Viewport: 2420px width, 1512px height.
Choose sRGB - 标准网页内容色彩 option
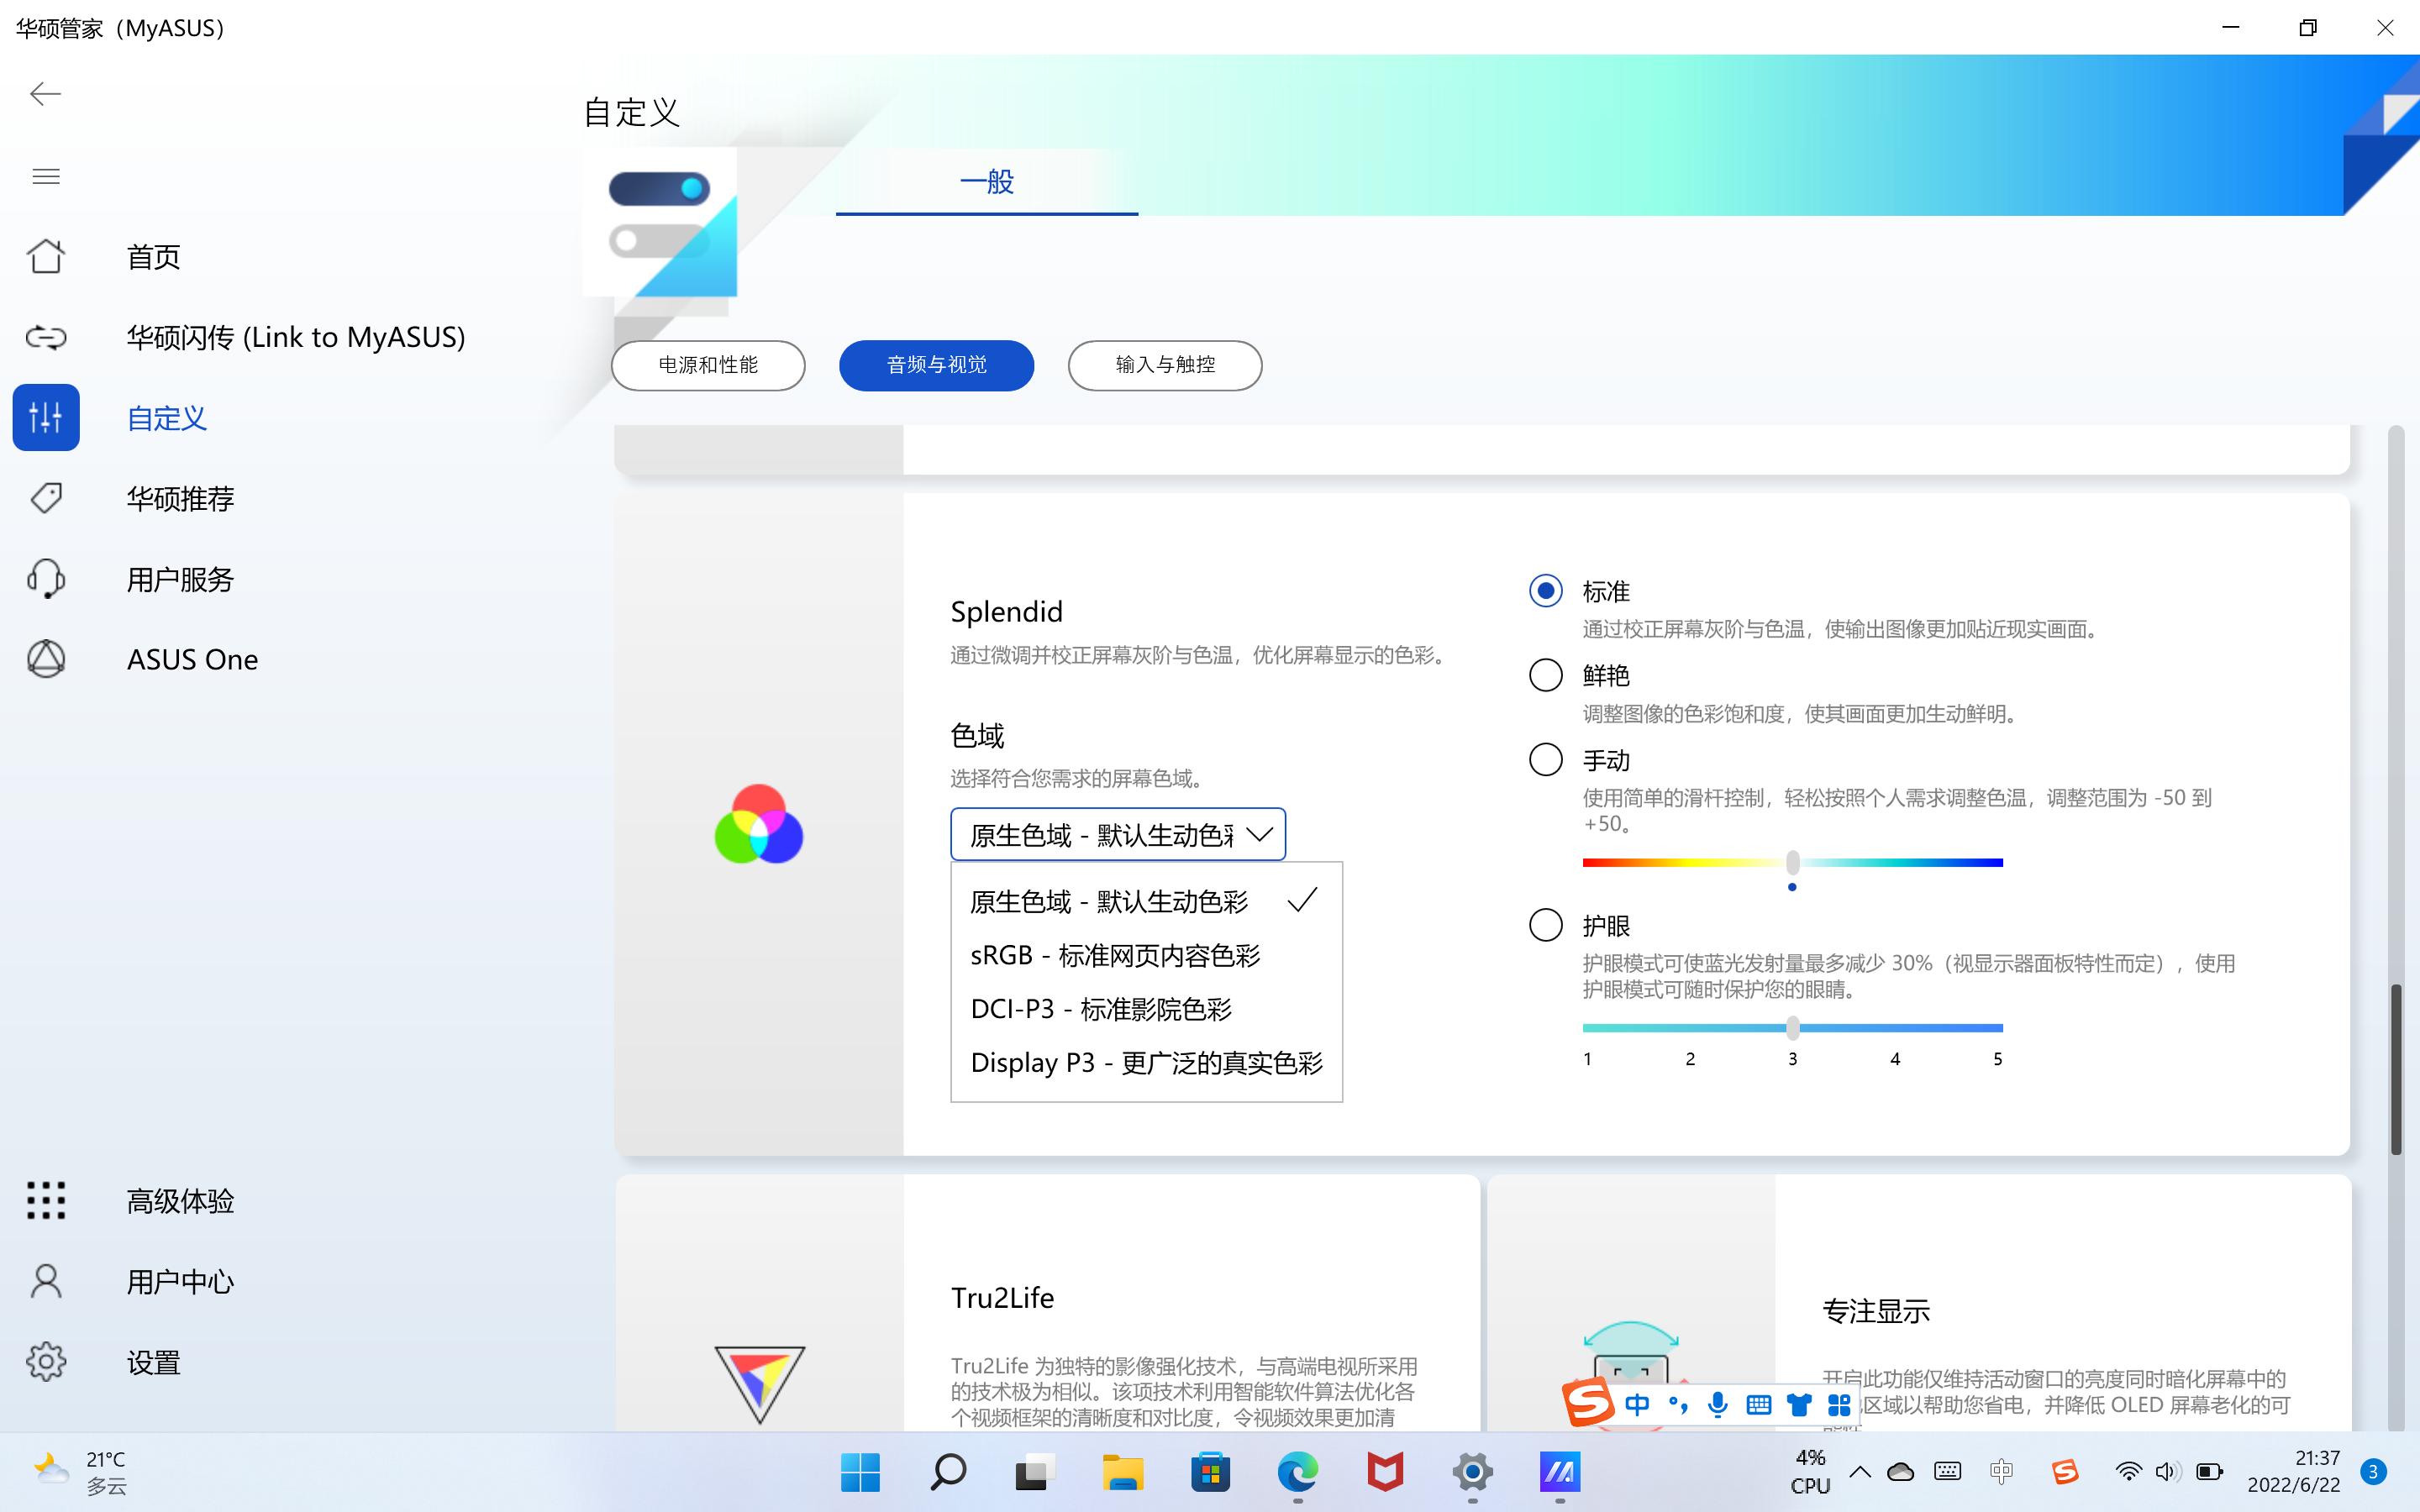pos(1146,955)
